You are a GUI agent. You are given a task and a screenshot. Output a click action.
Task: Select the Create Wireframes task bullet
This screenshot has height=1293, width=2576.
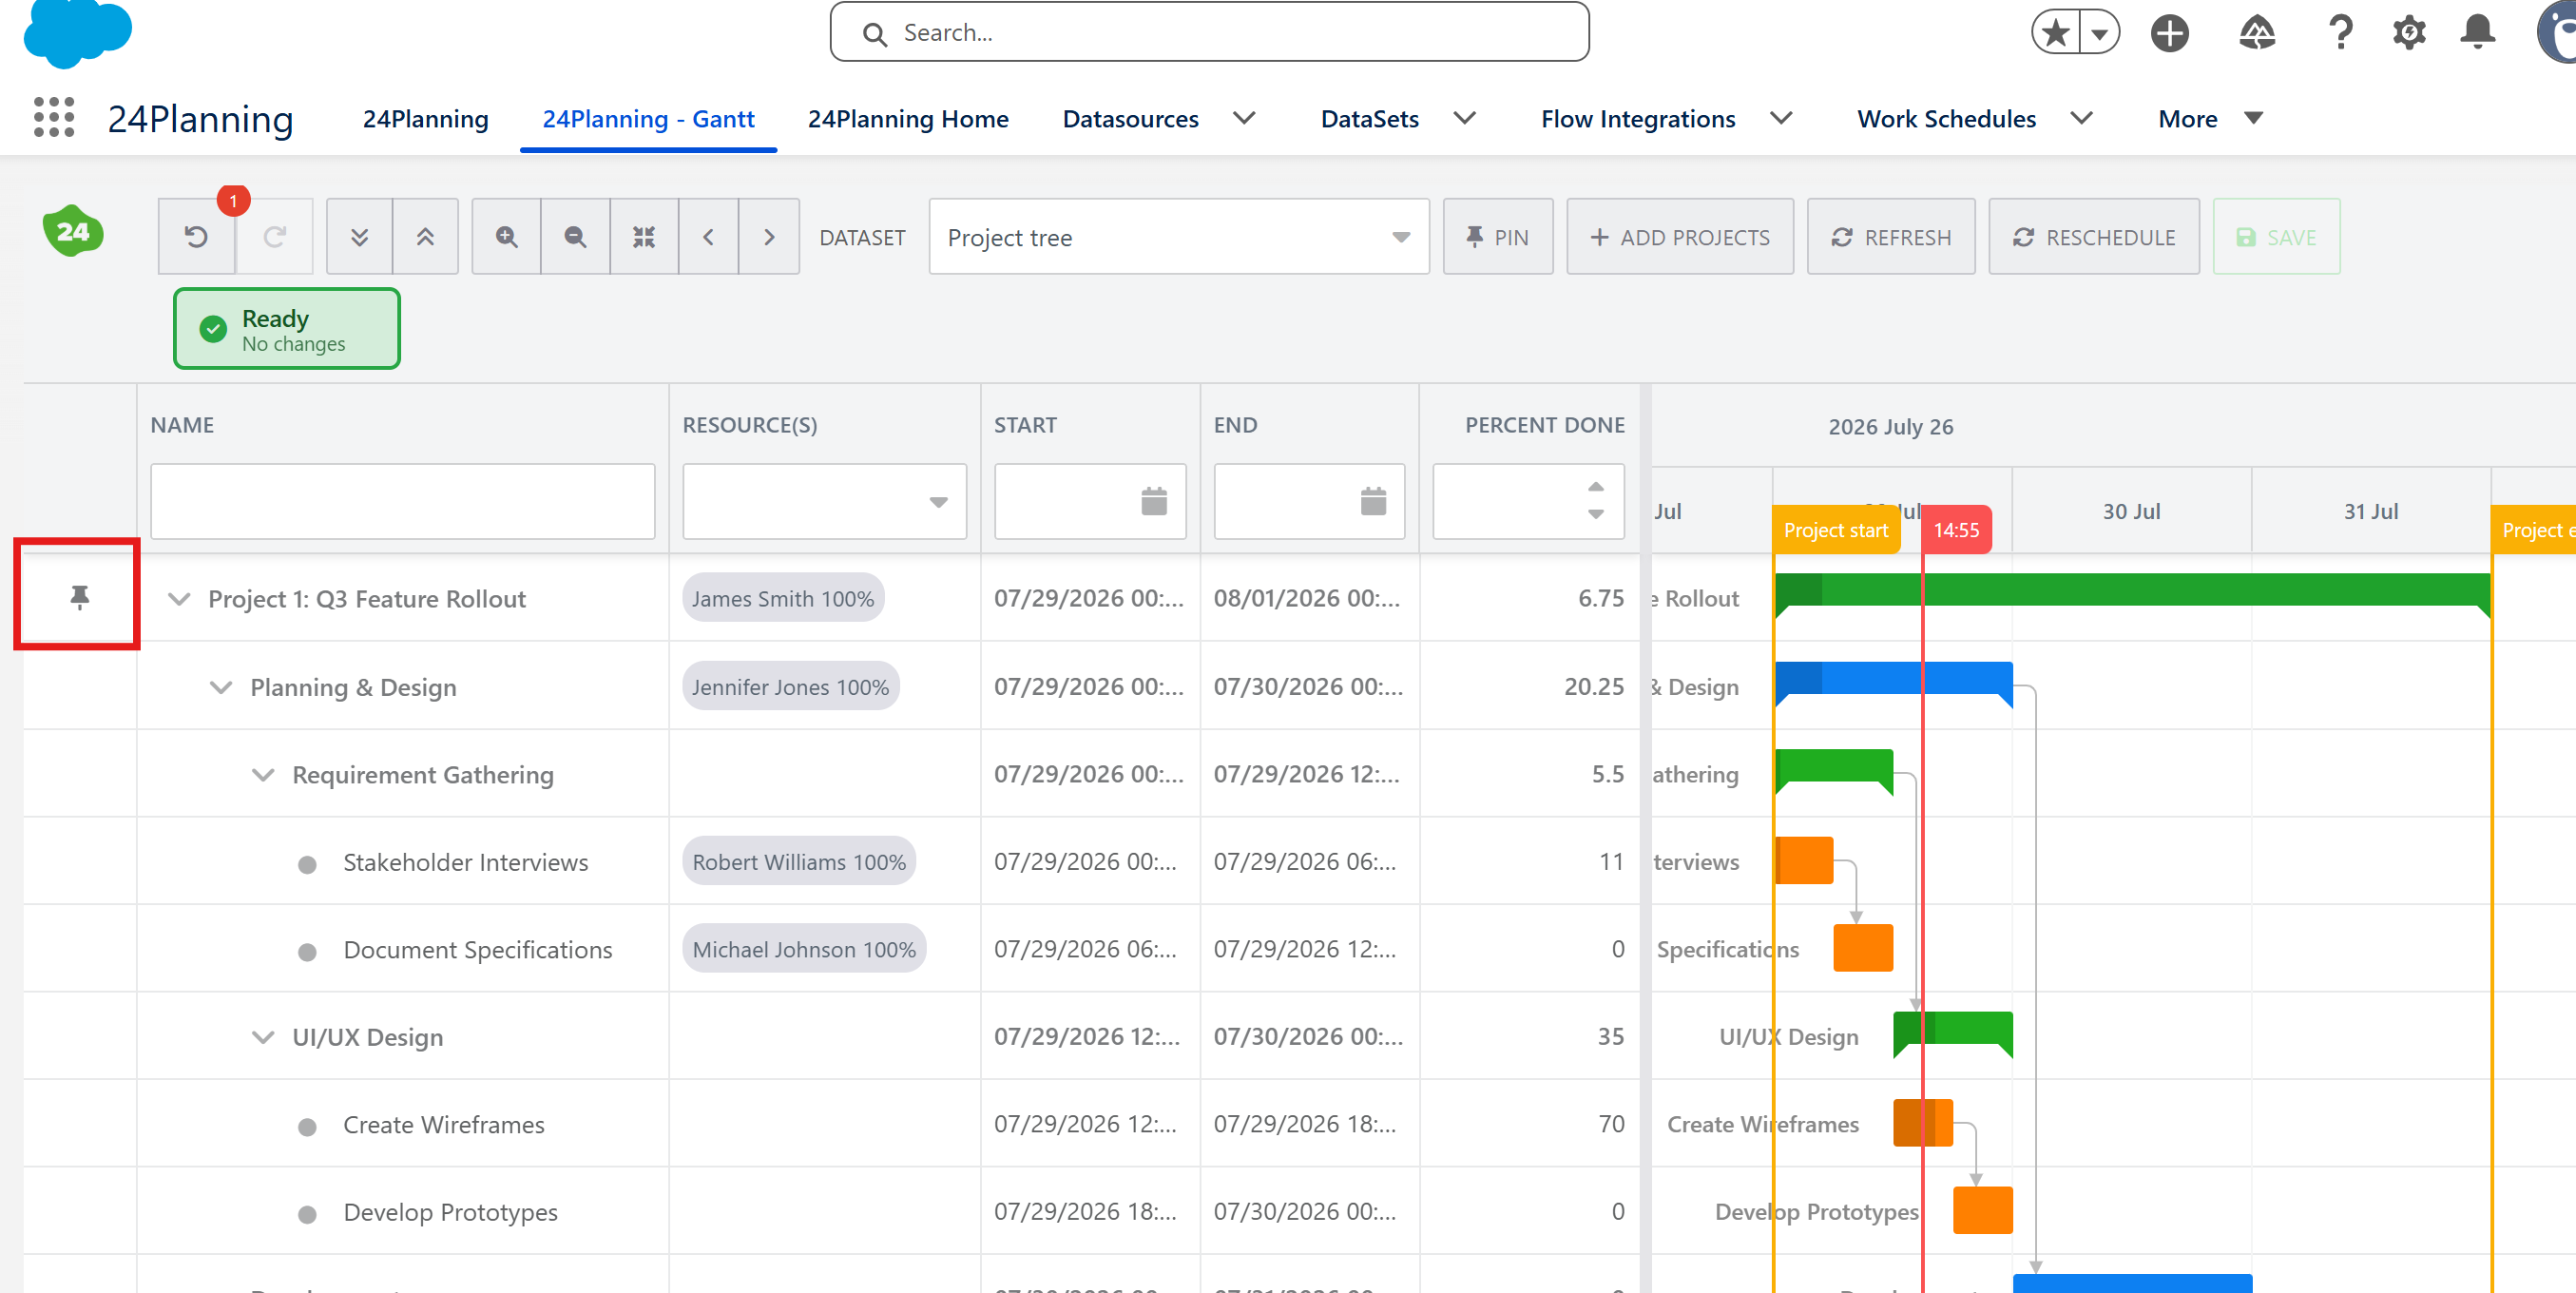pos(307,1127)
